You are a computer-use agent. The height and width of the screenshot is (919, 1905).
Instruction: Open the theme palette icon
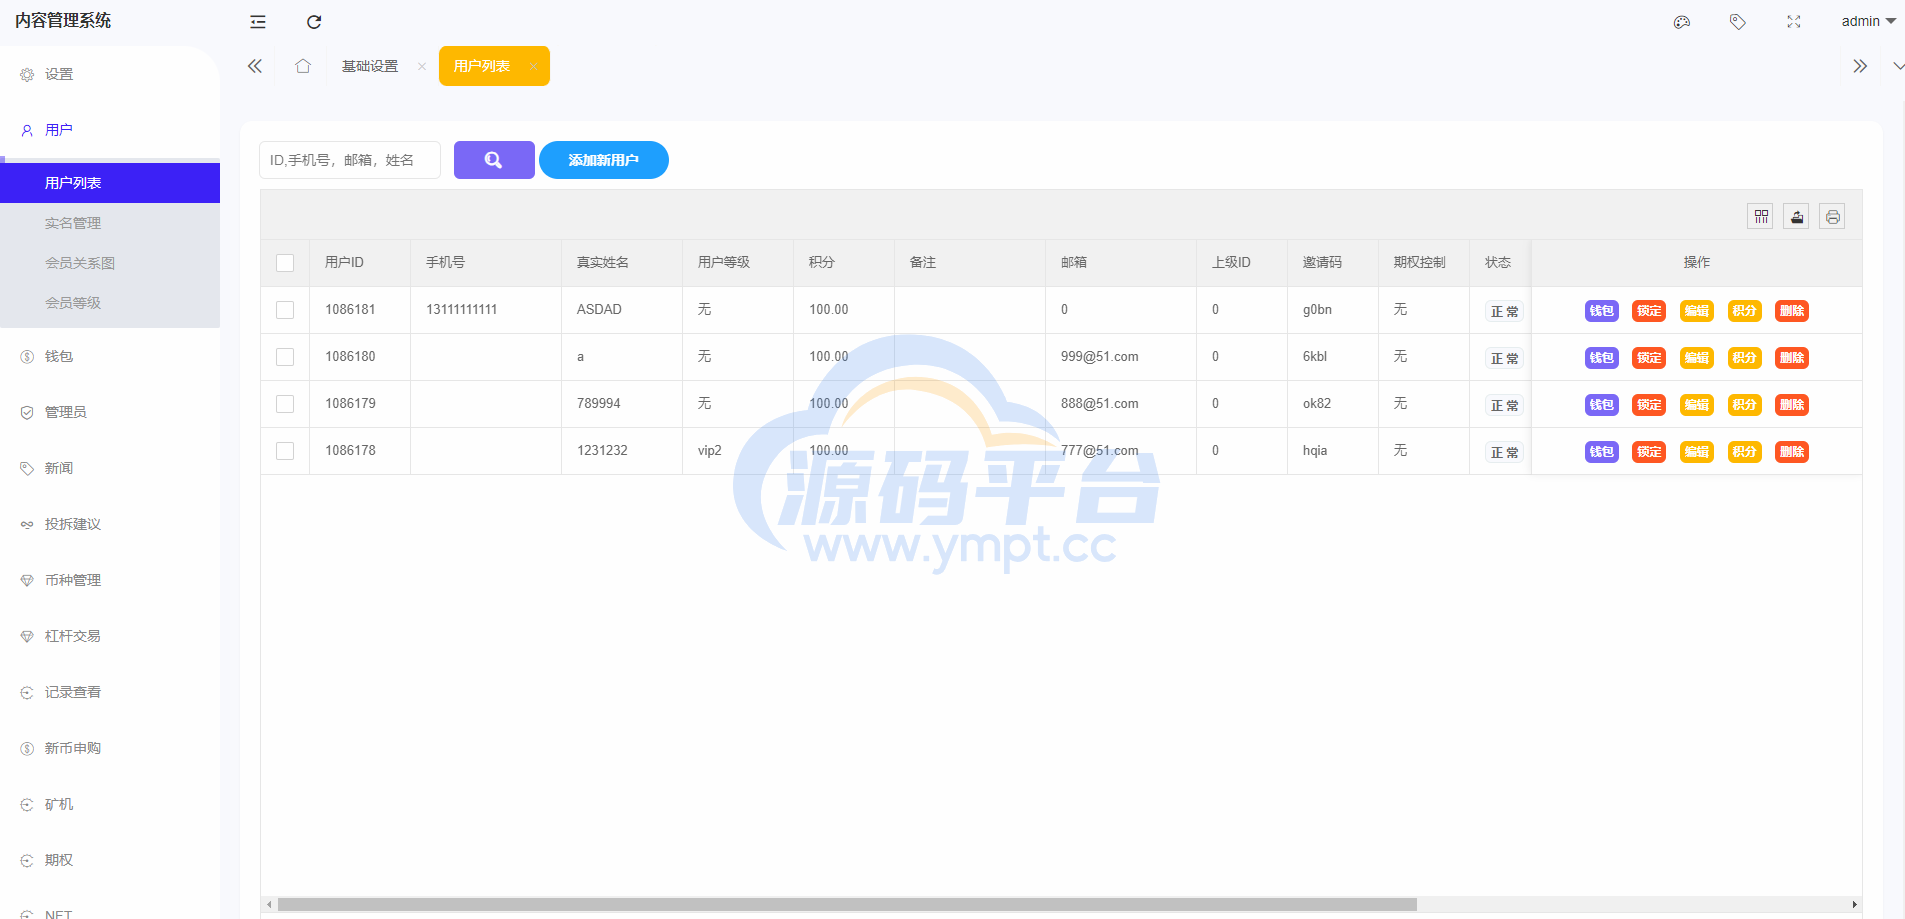point(1682,22)
